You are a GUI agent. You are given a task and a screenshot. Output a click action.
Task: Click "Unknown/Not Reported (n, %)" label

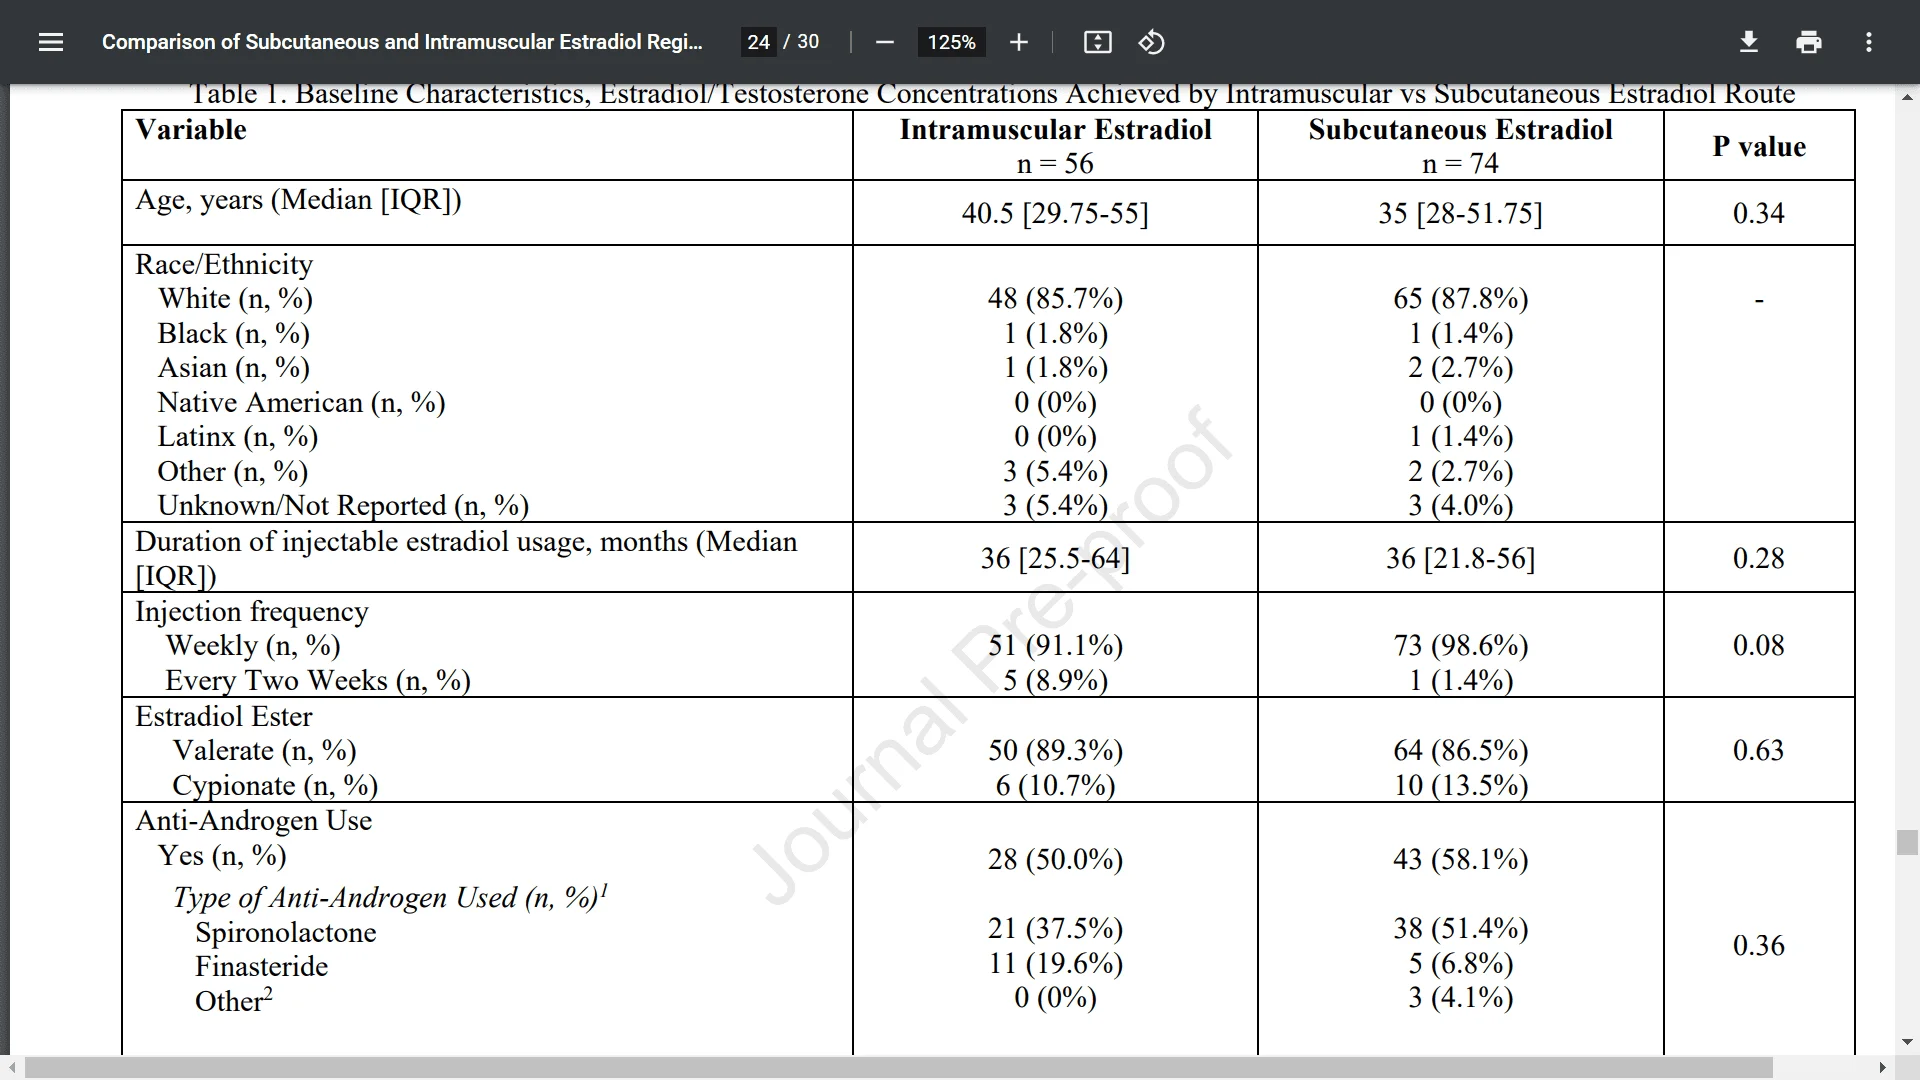pos(343,506)
